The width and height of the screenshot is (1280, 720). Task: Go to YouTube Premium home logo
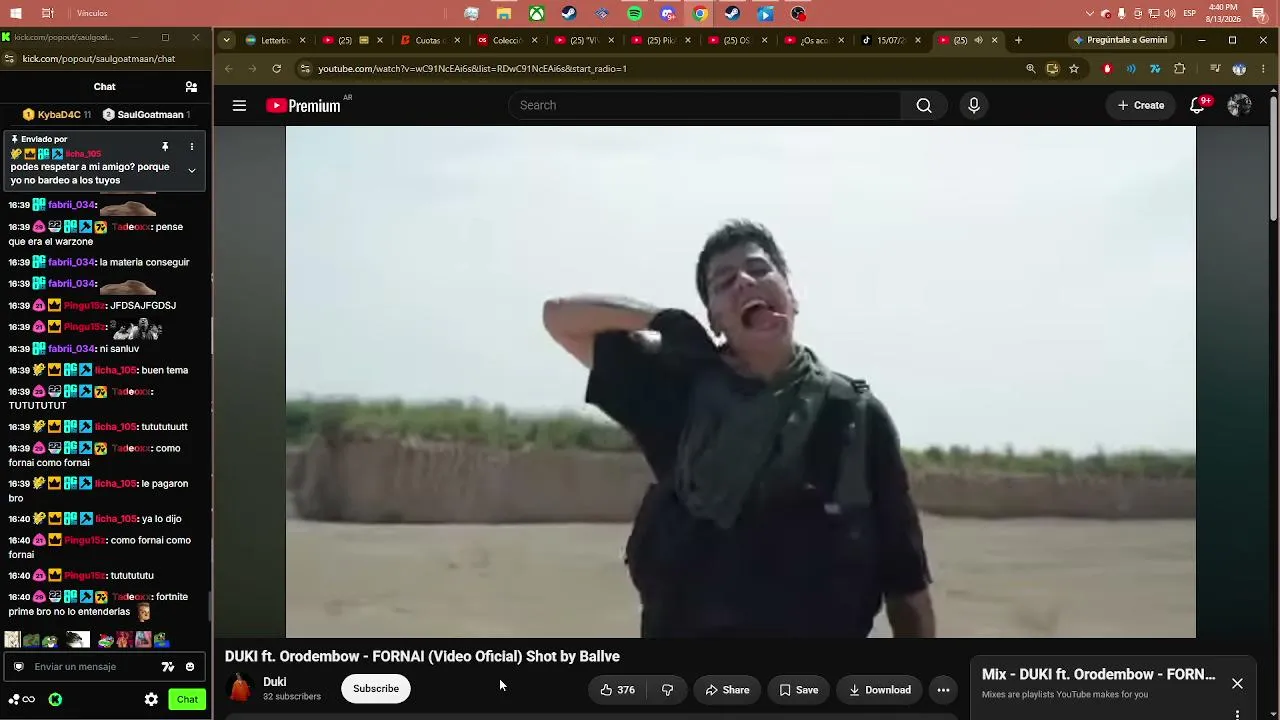click(x=304, y=105)
